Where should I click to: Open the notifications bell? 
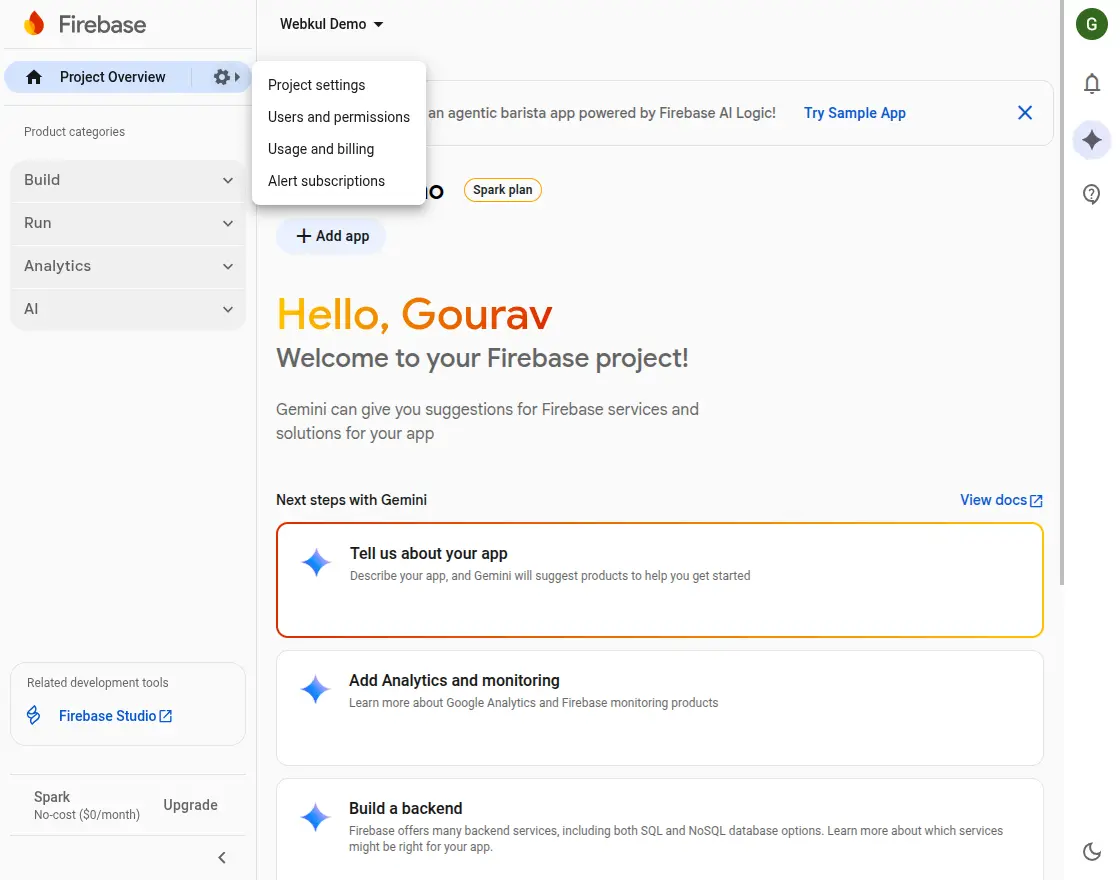(1092, 84)
